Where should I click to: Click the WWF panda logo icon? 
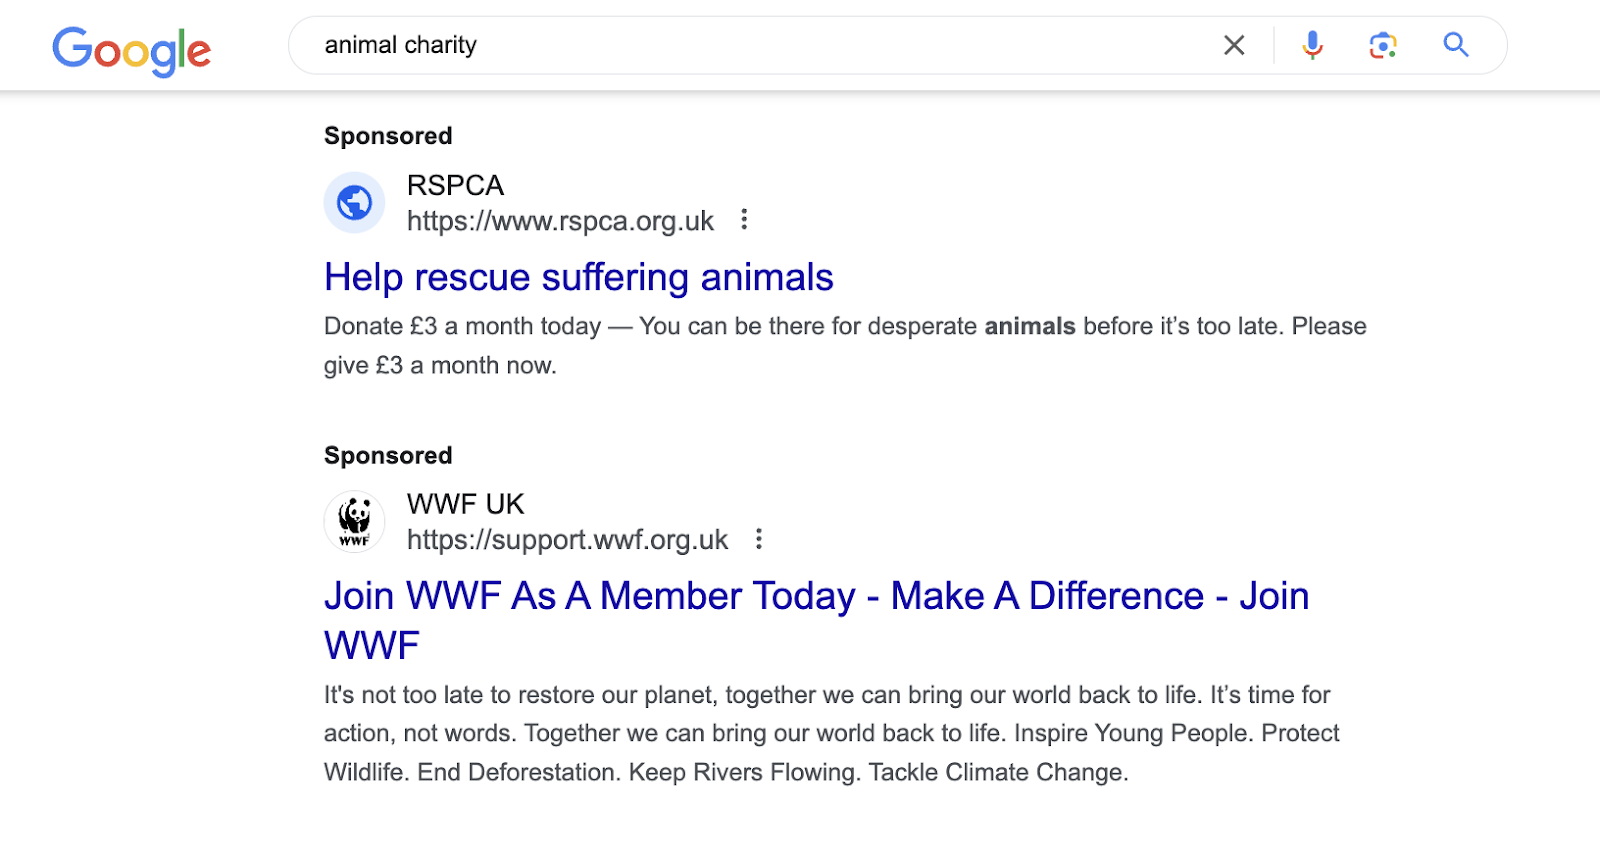(x=354, y=521)
